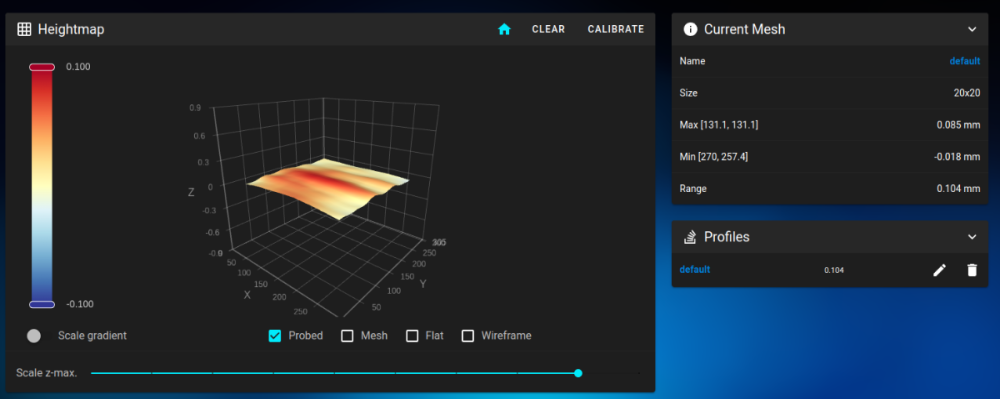This screenshot has width=1000, height=399.
Task: Delete the default profile with trash icon
Action: tap(972, 270)
